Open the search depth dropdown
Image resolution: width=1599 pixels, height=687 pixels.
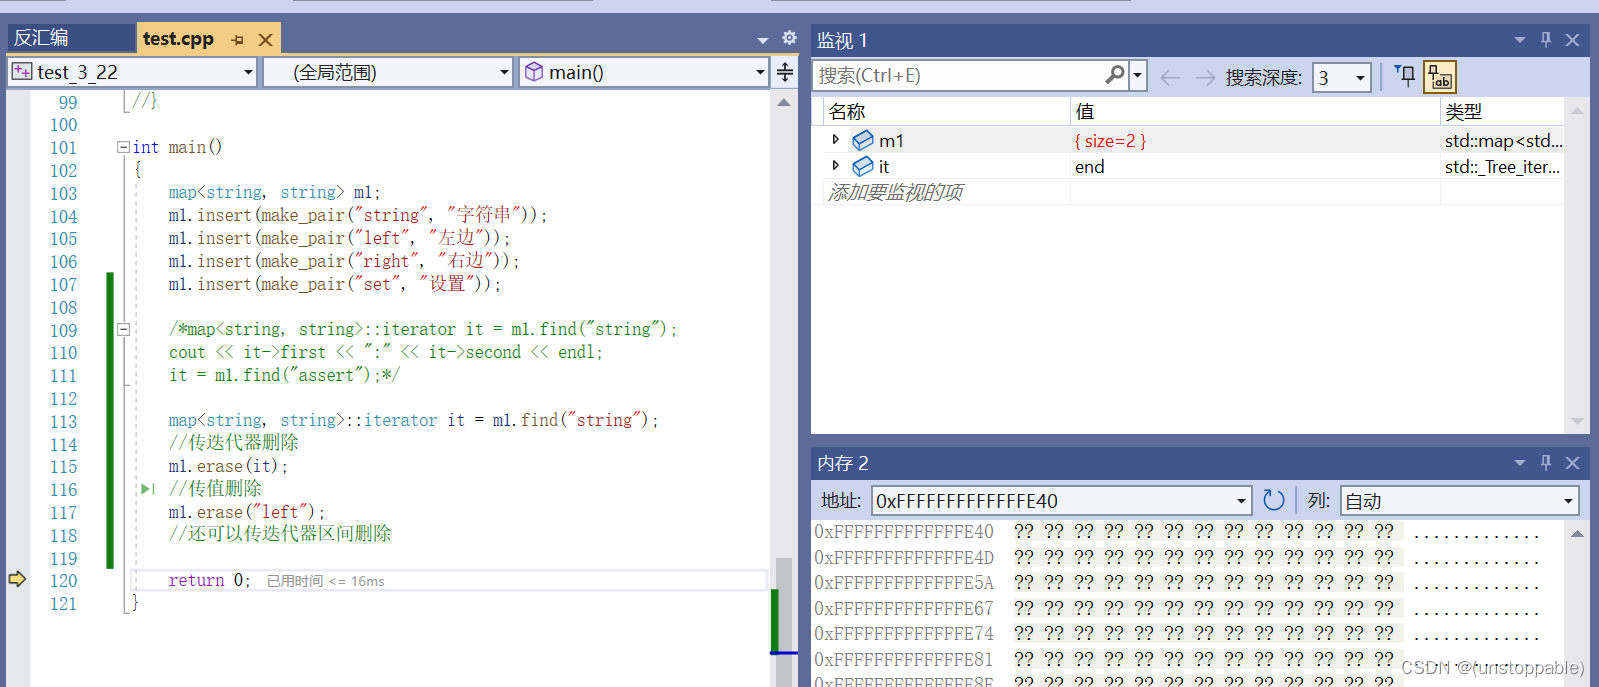click(1341, 77)
